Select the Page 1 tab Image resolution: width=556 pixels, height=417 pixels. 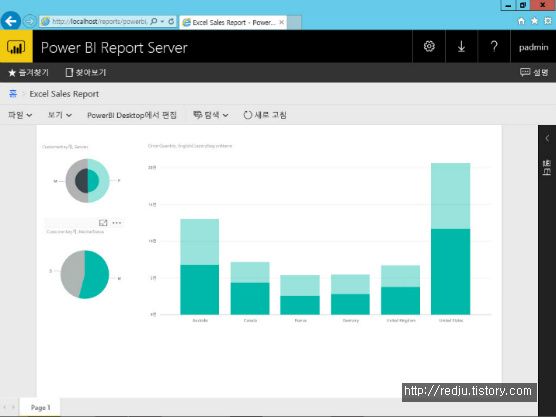click(40, 407)
